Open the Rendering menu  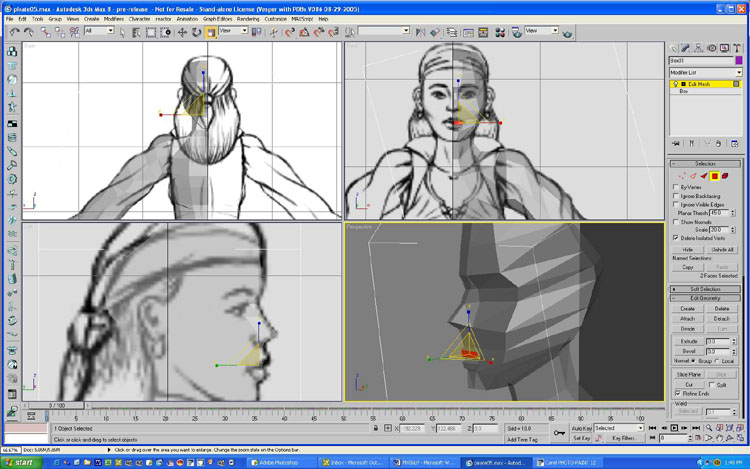point(248,19)
